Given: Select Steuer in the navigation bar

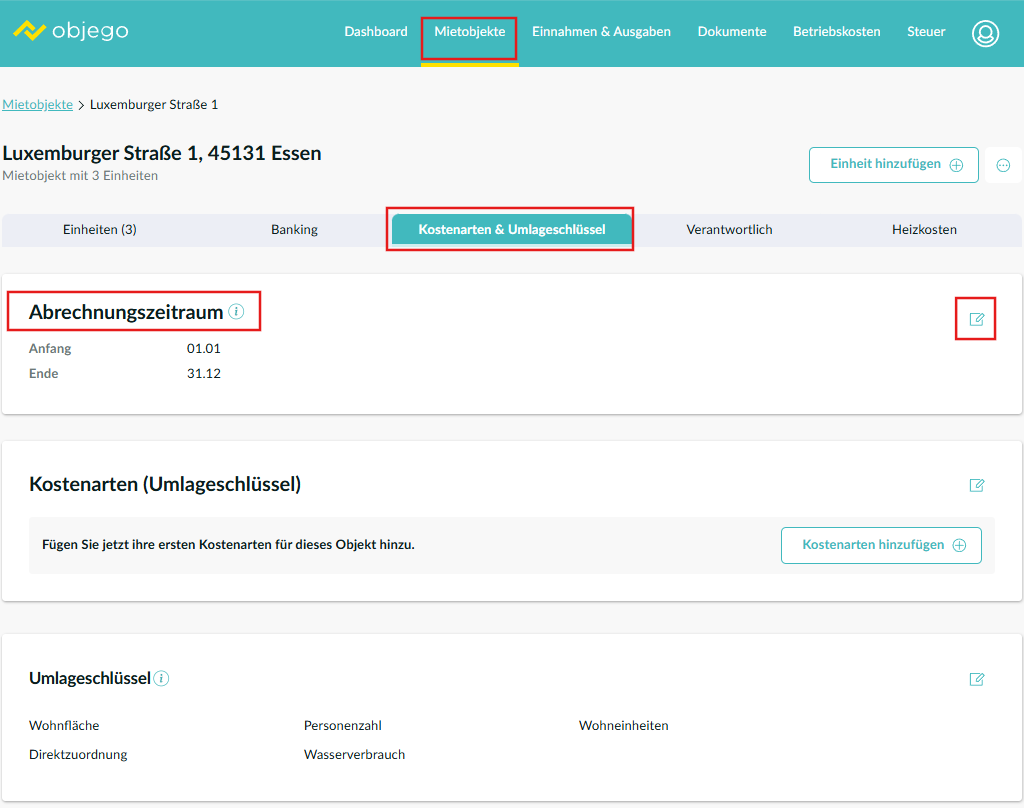Looking at the screenshot, I should pos(926,32).
